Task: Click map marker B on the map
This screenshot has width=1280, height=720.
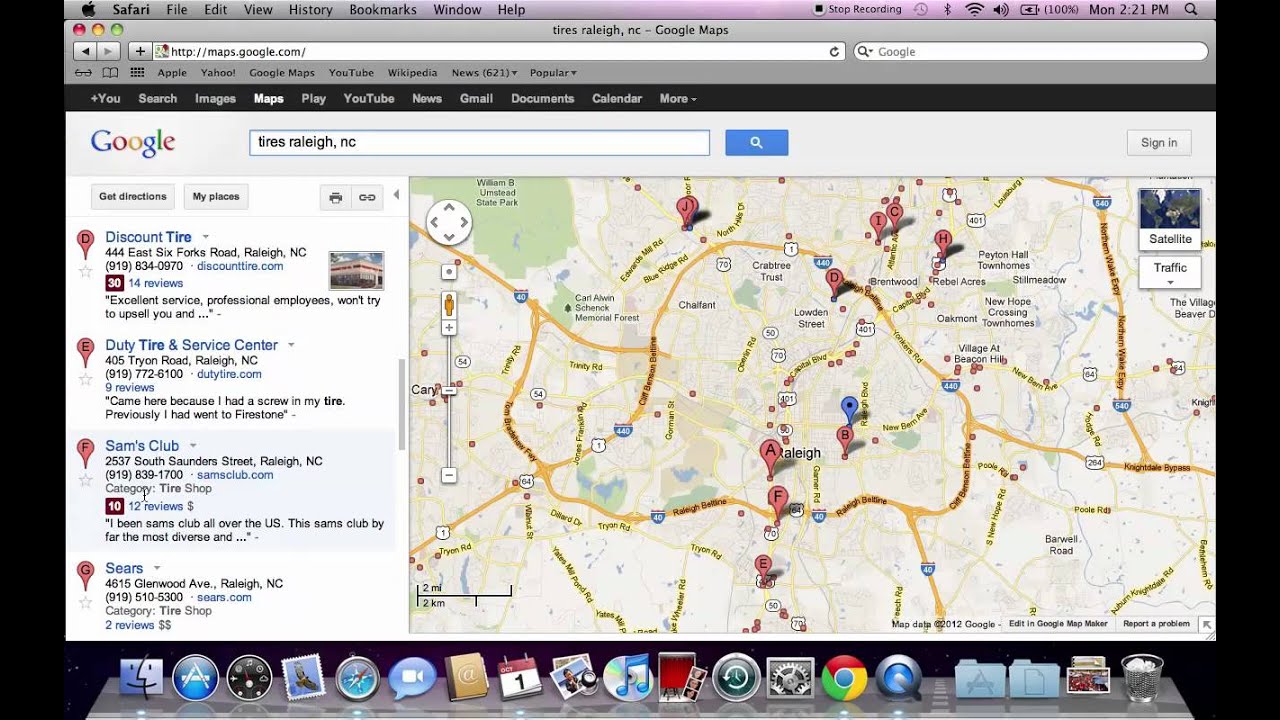Action: [x=845, y=441]
